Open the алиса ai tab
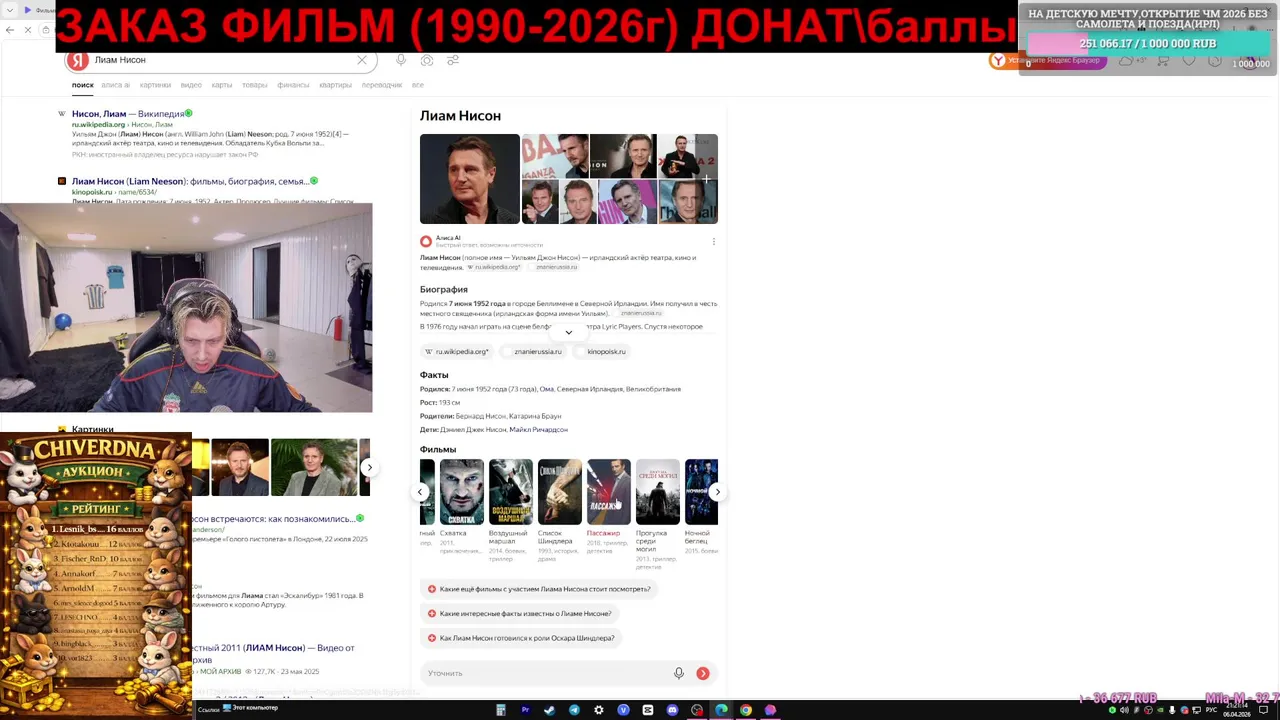Viewport: 1280px width, 720px height. coord(116,85)
